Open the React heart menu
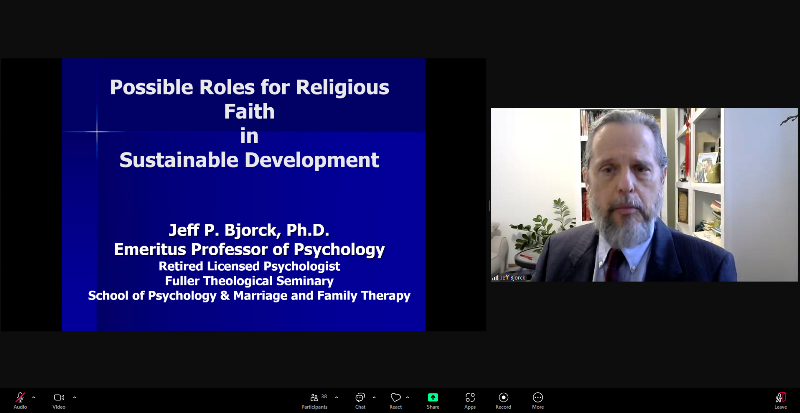The height and width of the screenshot is (413, 800). click(x=395, y=400)
